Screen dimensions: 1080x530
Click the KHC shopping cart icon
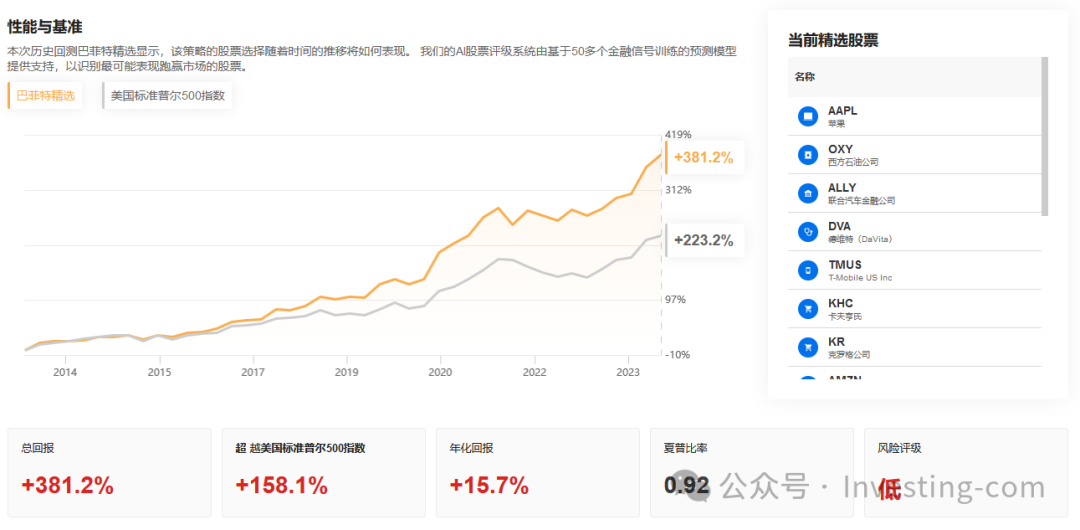pyautogui.click(x=807, y=309)
